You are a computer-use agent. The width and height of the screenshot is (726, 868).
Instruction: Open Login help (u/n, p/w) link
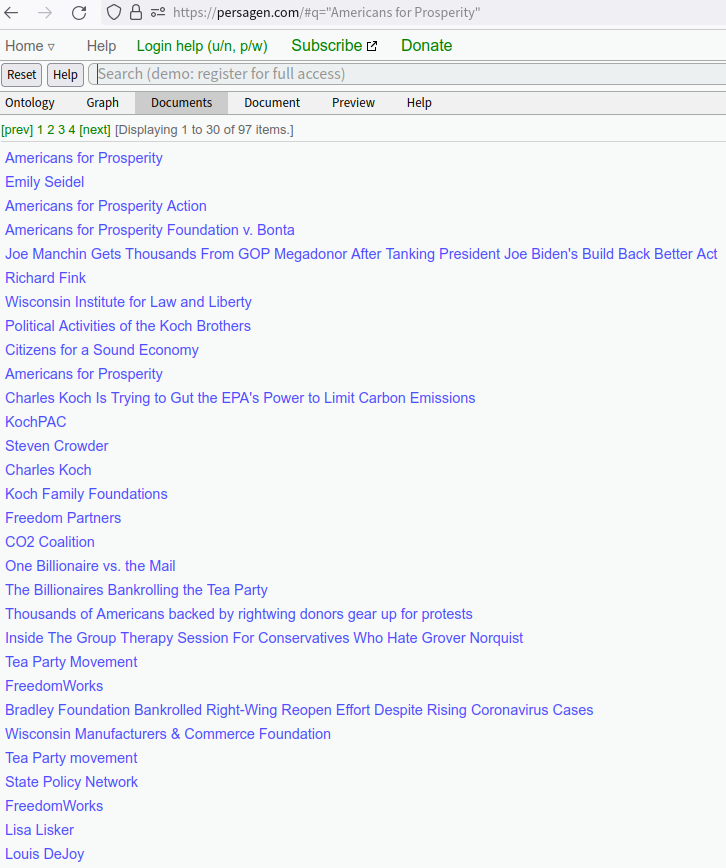pyautogui.click(x=202, y=46)
